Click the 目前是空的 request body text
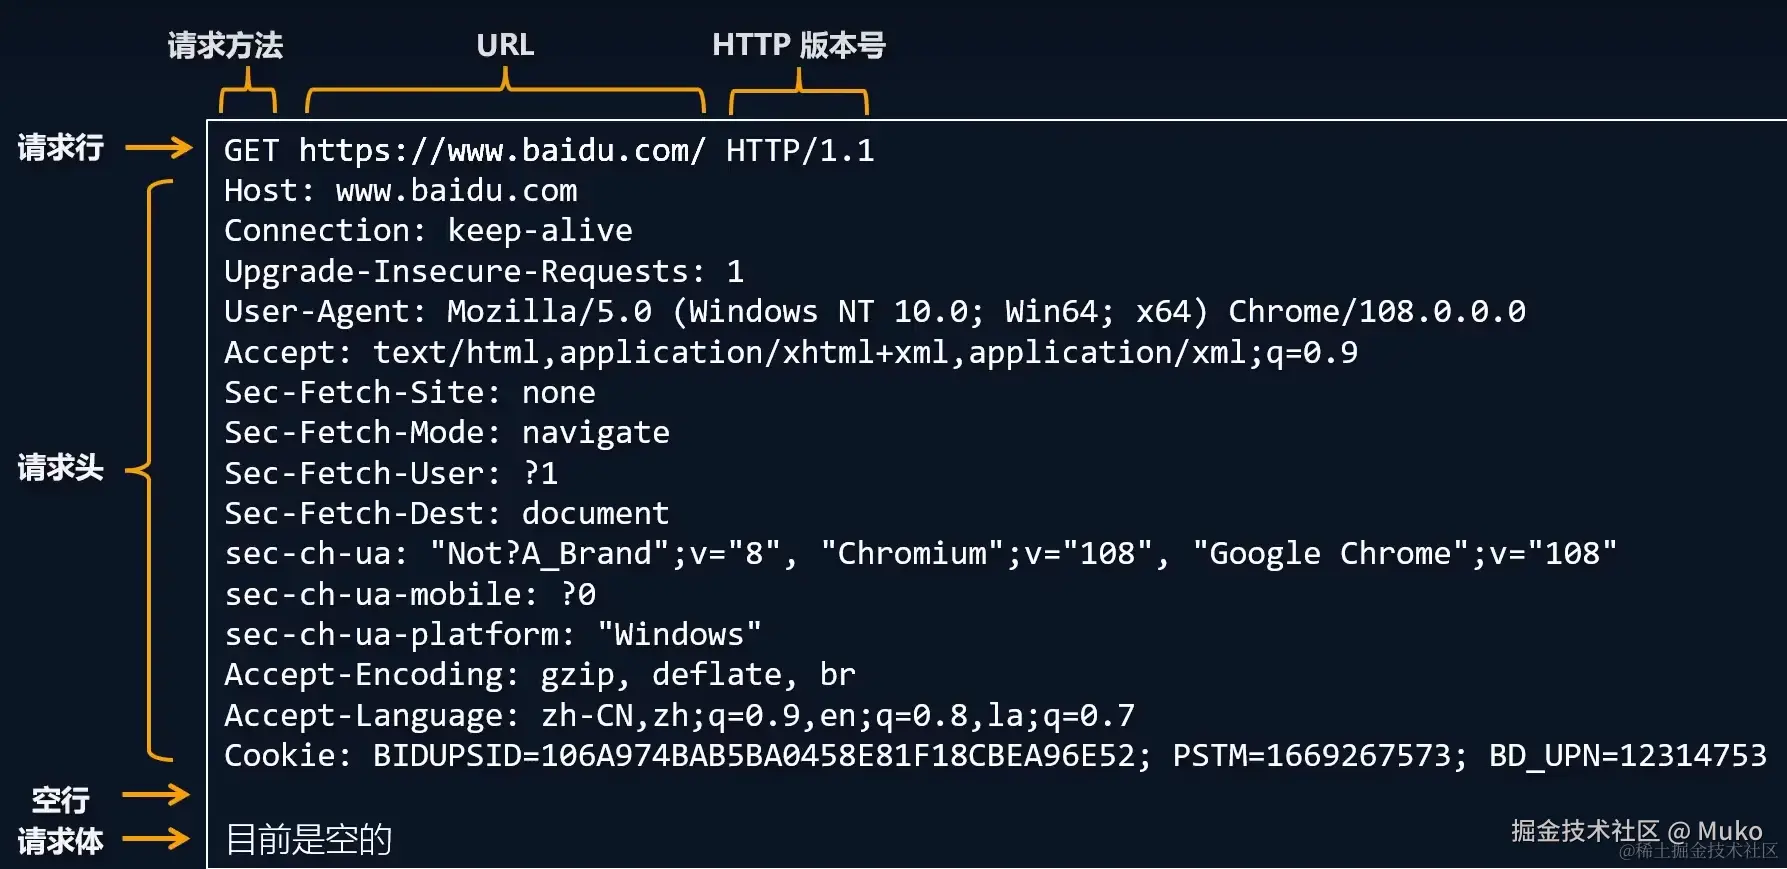The image size is (1787, 869). pos(308,839)
